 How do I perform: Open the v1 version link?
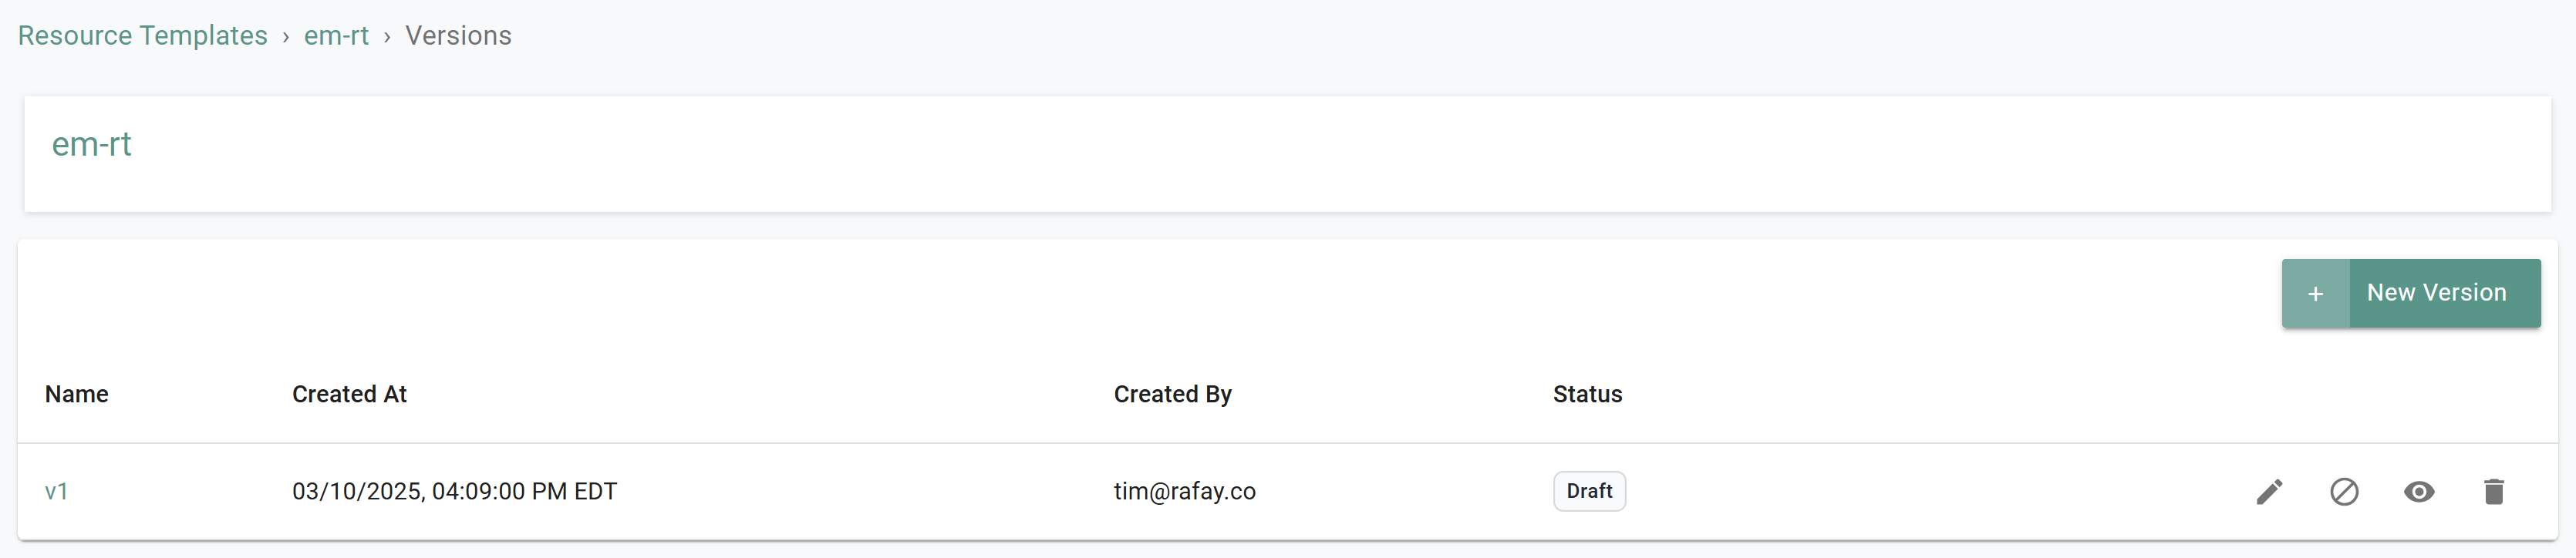point(56,491)
